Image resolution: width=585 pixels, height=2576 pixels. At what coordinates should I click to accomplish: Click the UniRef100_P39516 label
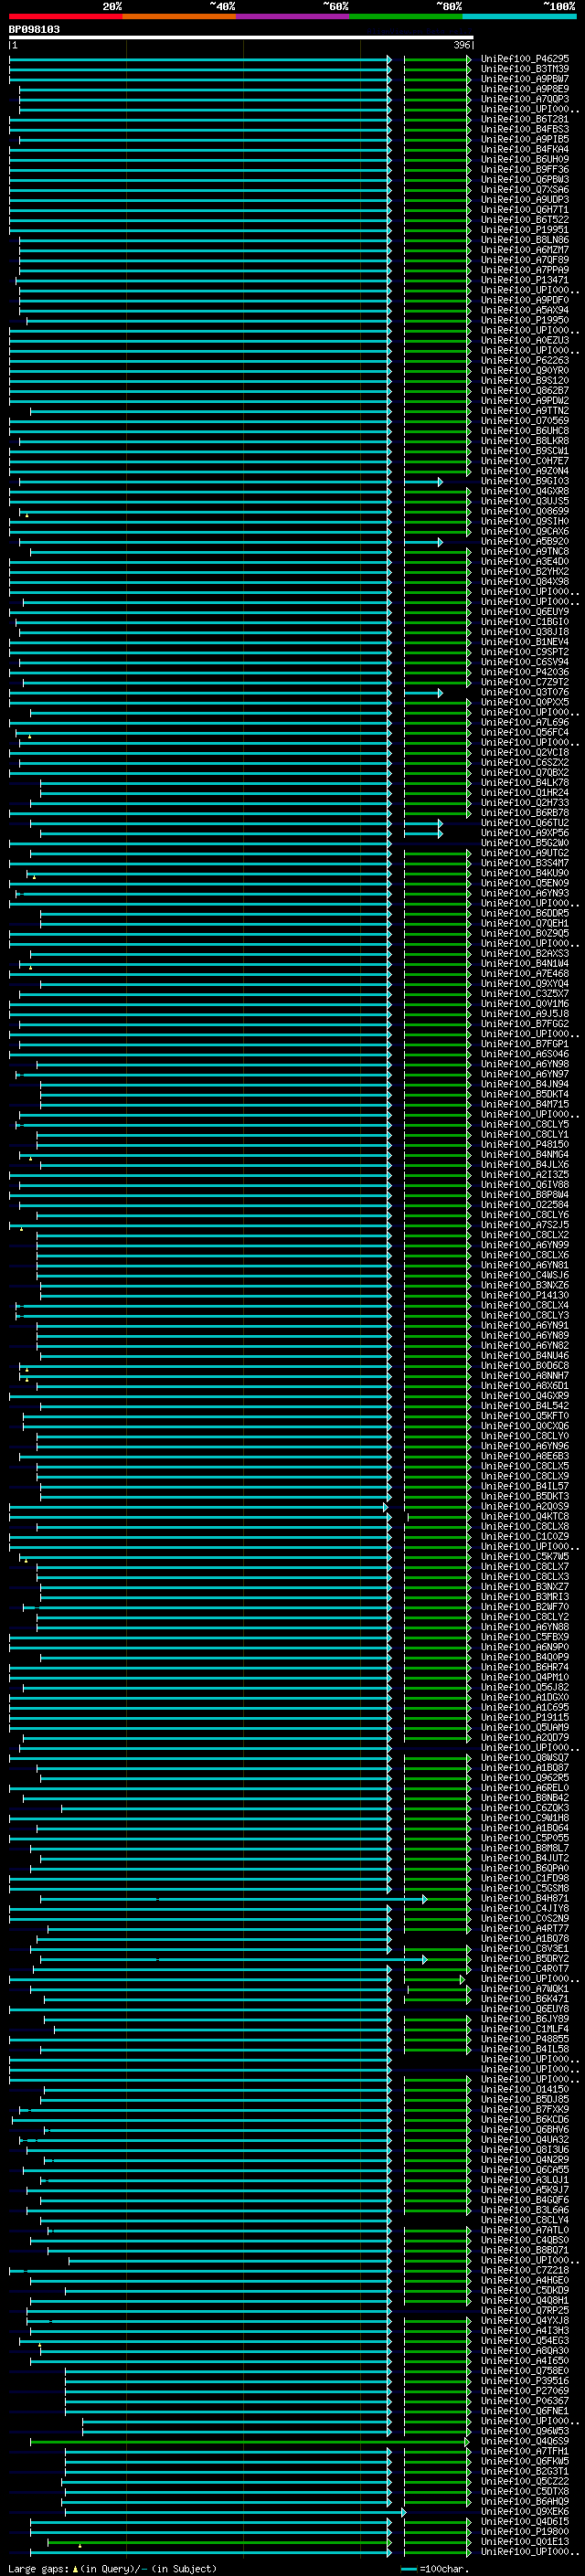pyautogui.click(x=525, y=2380)
